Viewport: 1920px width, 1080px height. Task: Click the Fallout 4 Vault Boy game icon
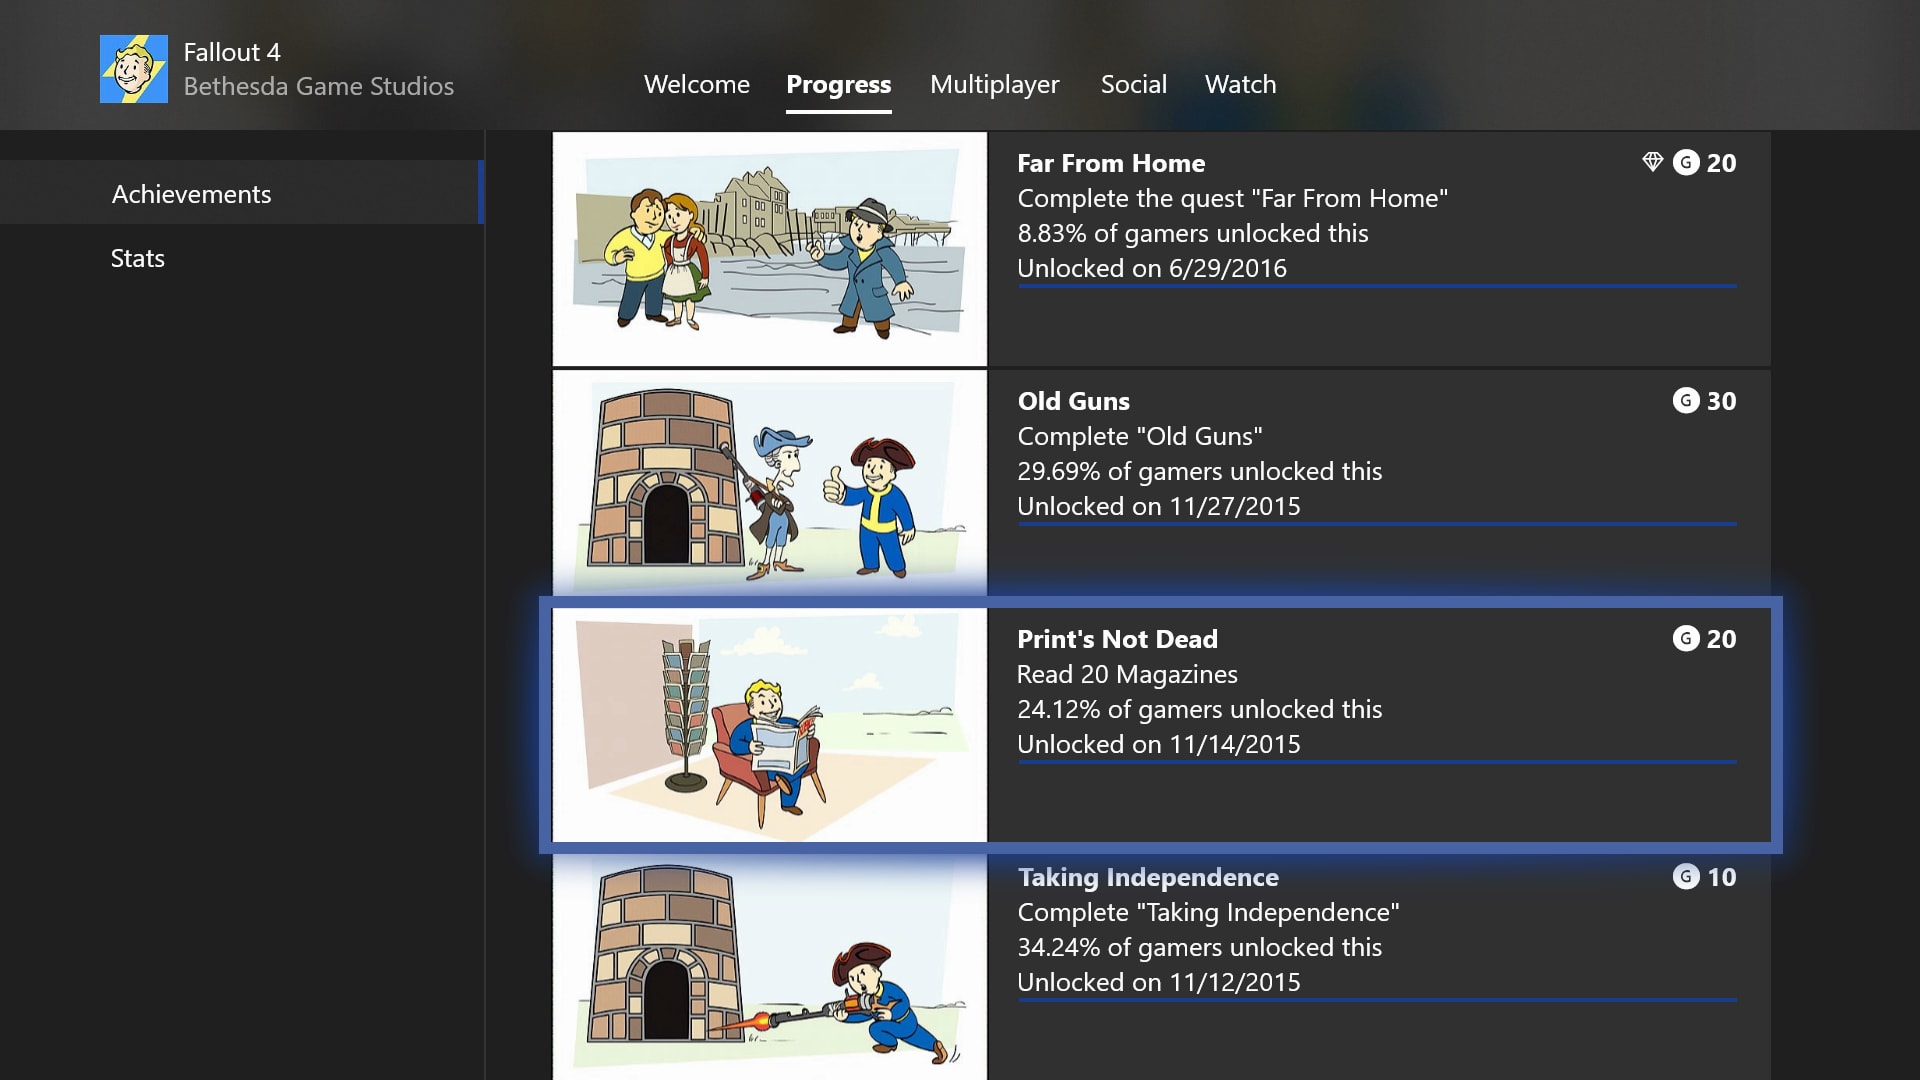click(134, 69)
